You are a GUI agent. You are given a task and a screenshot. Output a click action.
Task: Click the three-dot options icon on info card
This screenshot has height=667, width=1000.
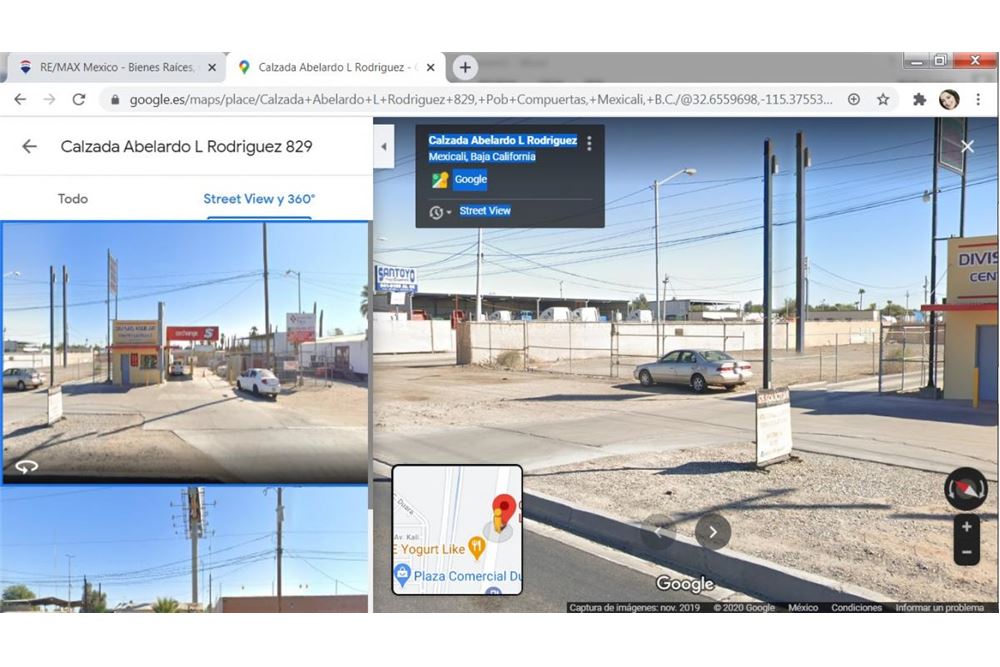[590, 142]
